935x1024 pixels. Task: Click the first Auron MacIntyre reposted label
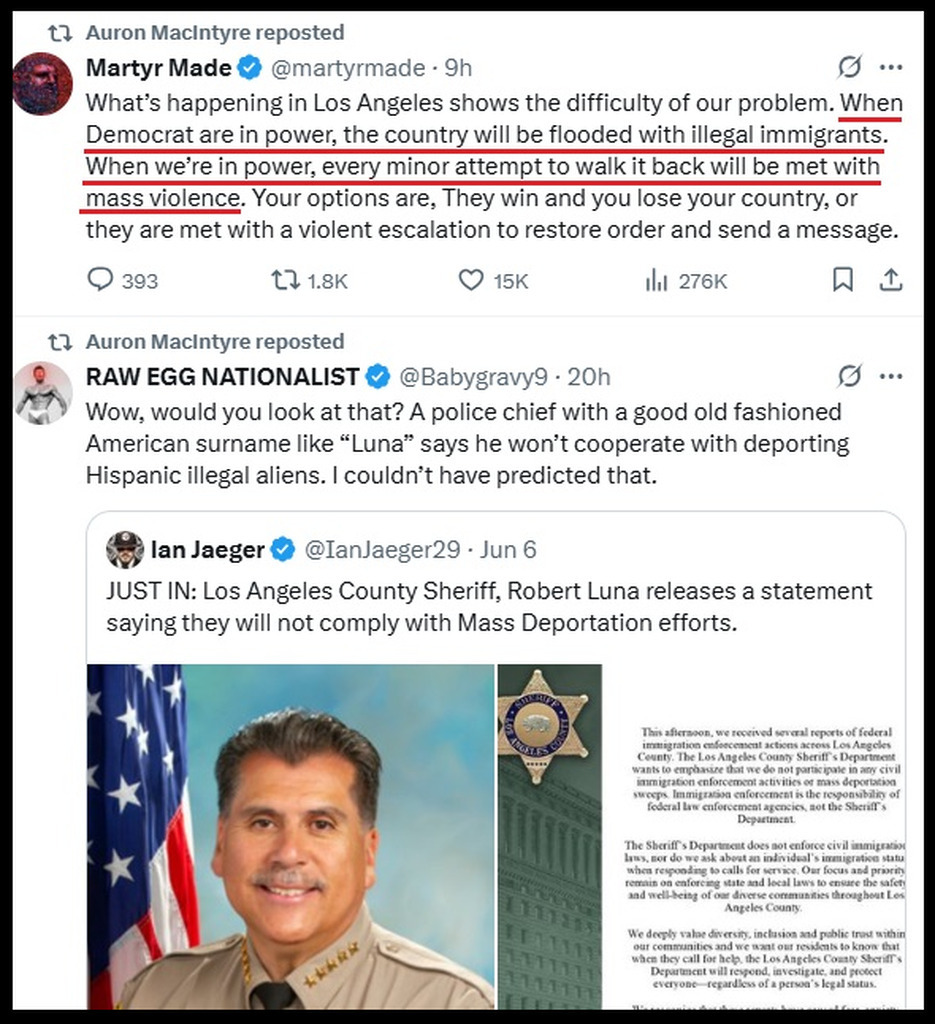click(x=214, y=32)
